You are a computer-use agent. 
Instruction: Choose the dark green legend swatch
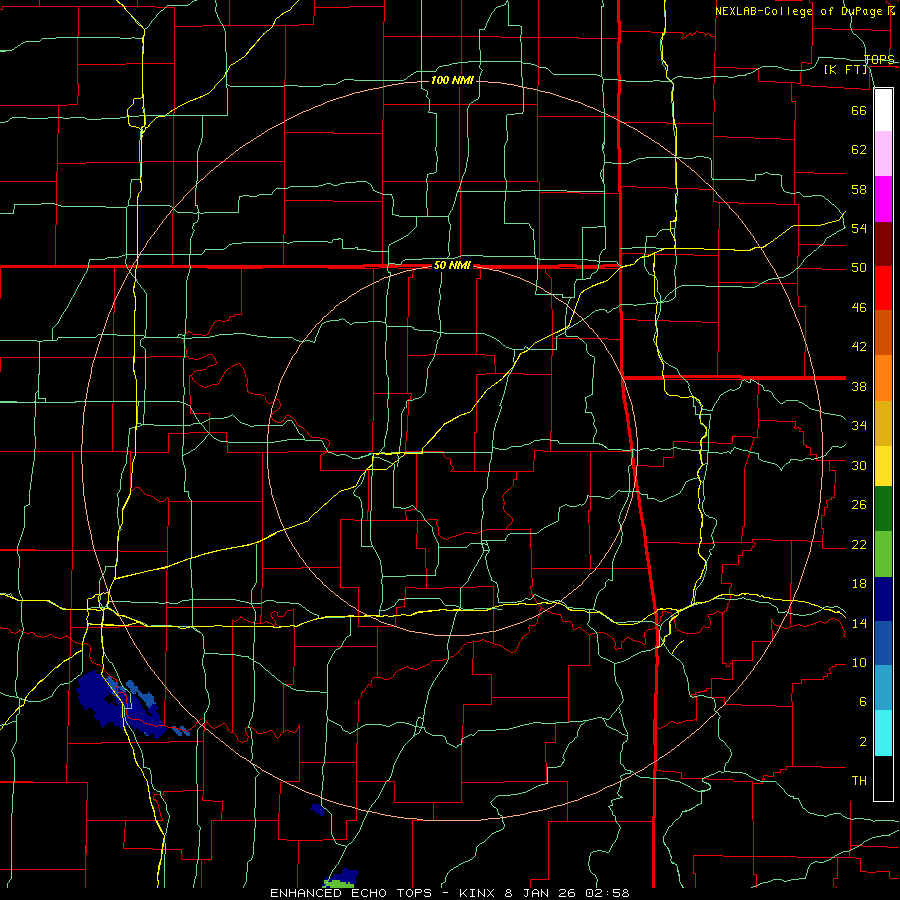click(883, 509)
